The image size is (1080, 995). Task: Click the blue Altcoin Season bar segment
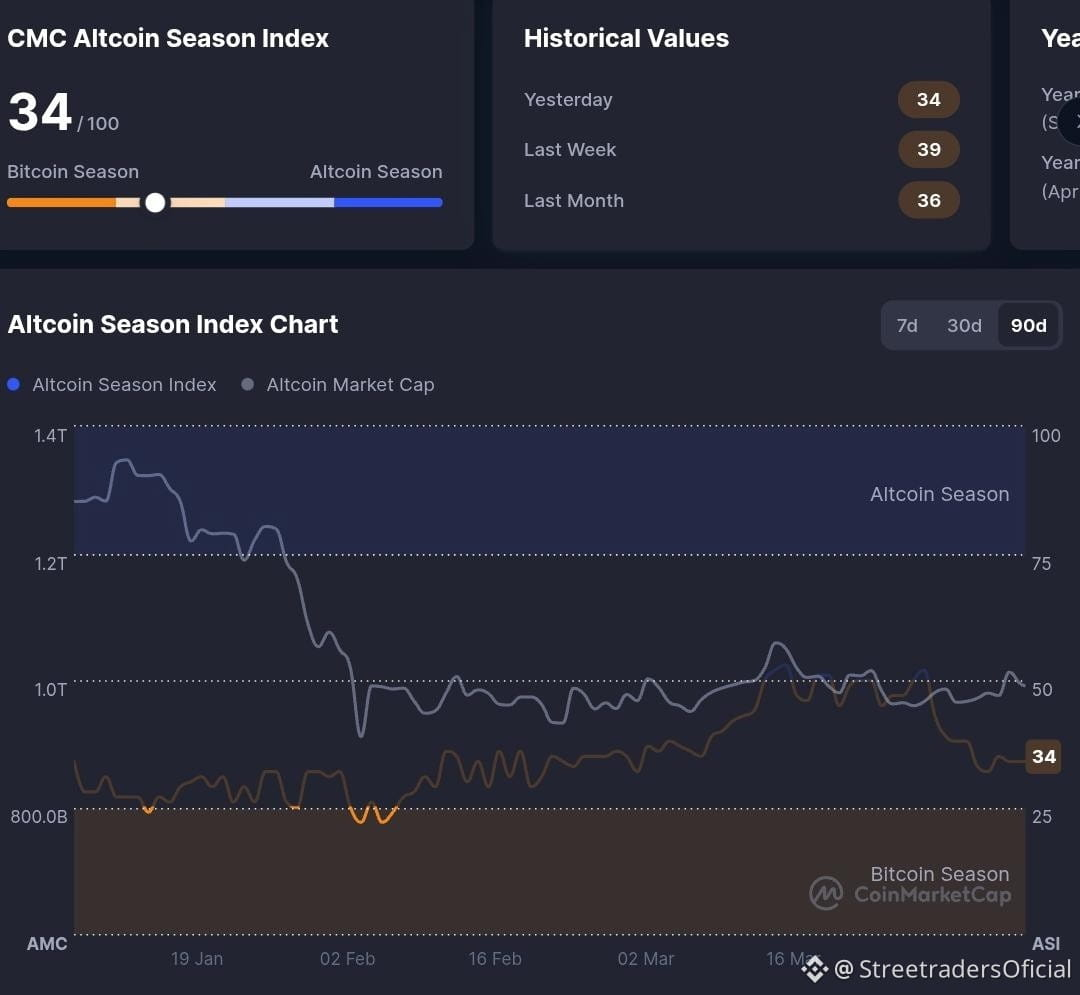388,202
